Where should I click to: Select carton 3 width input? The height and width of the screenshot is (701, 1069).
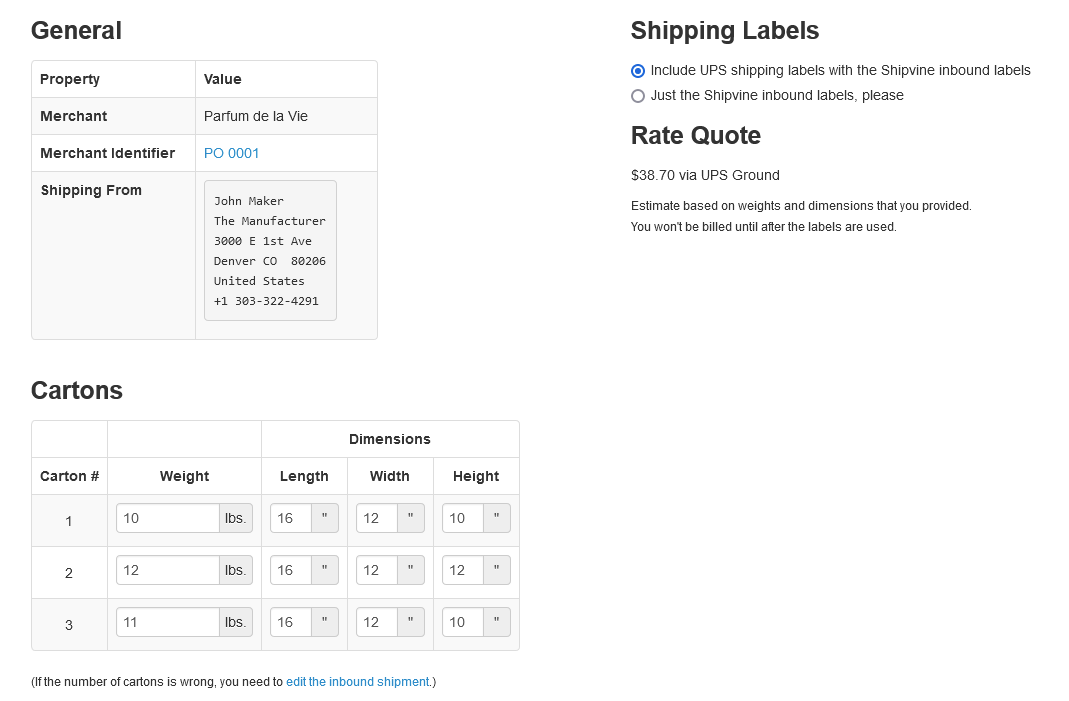377,622
